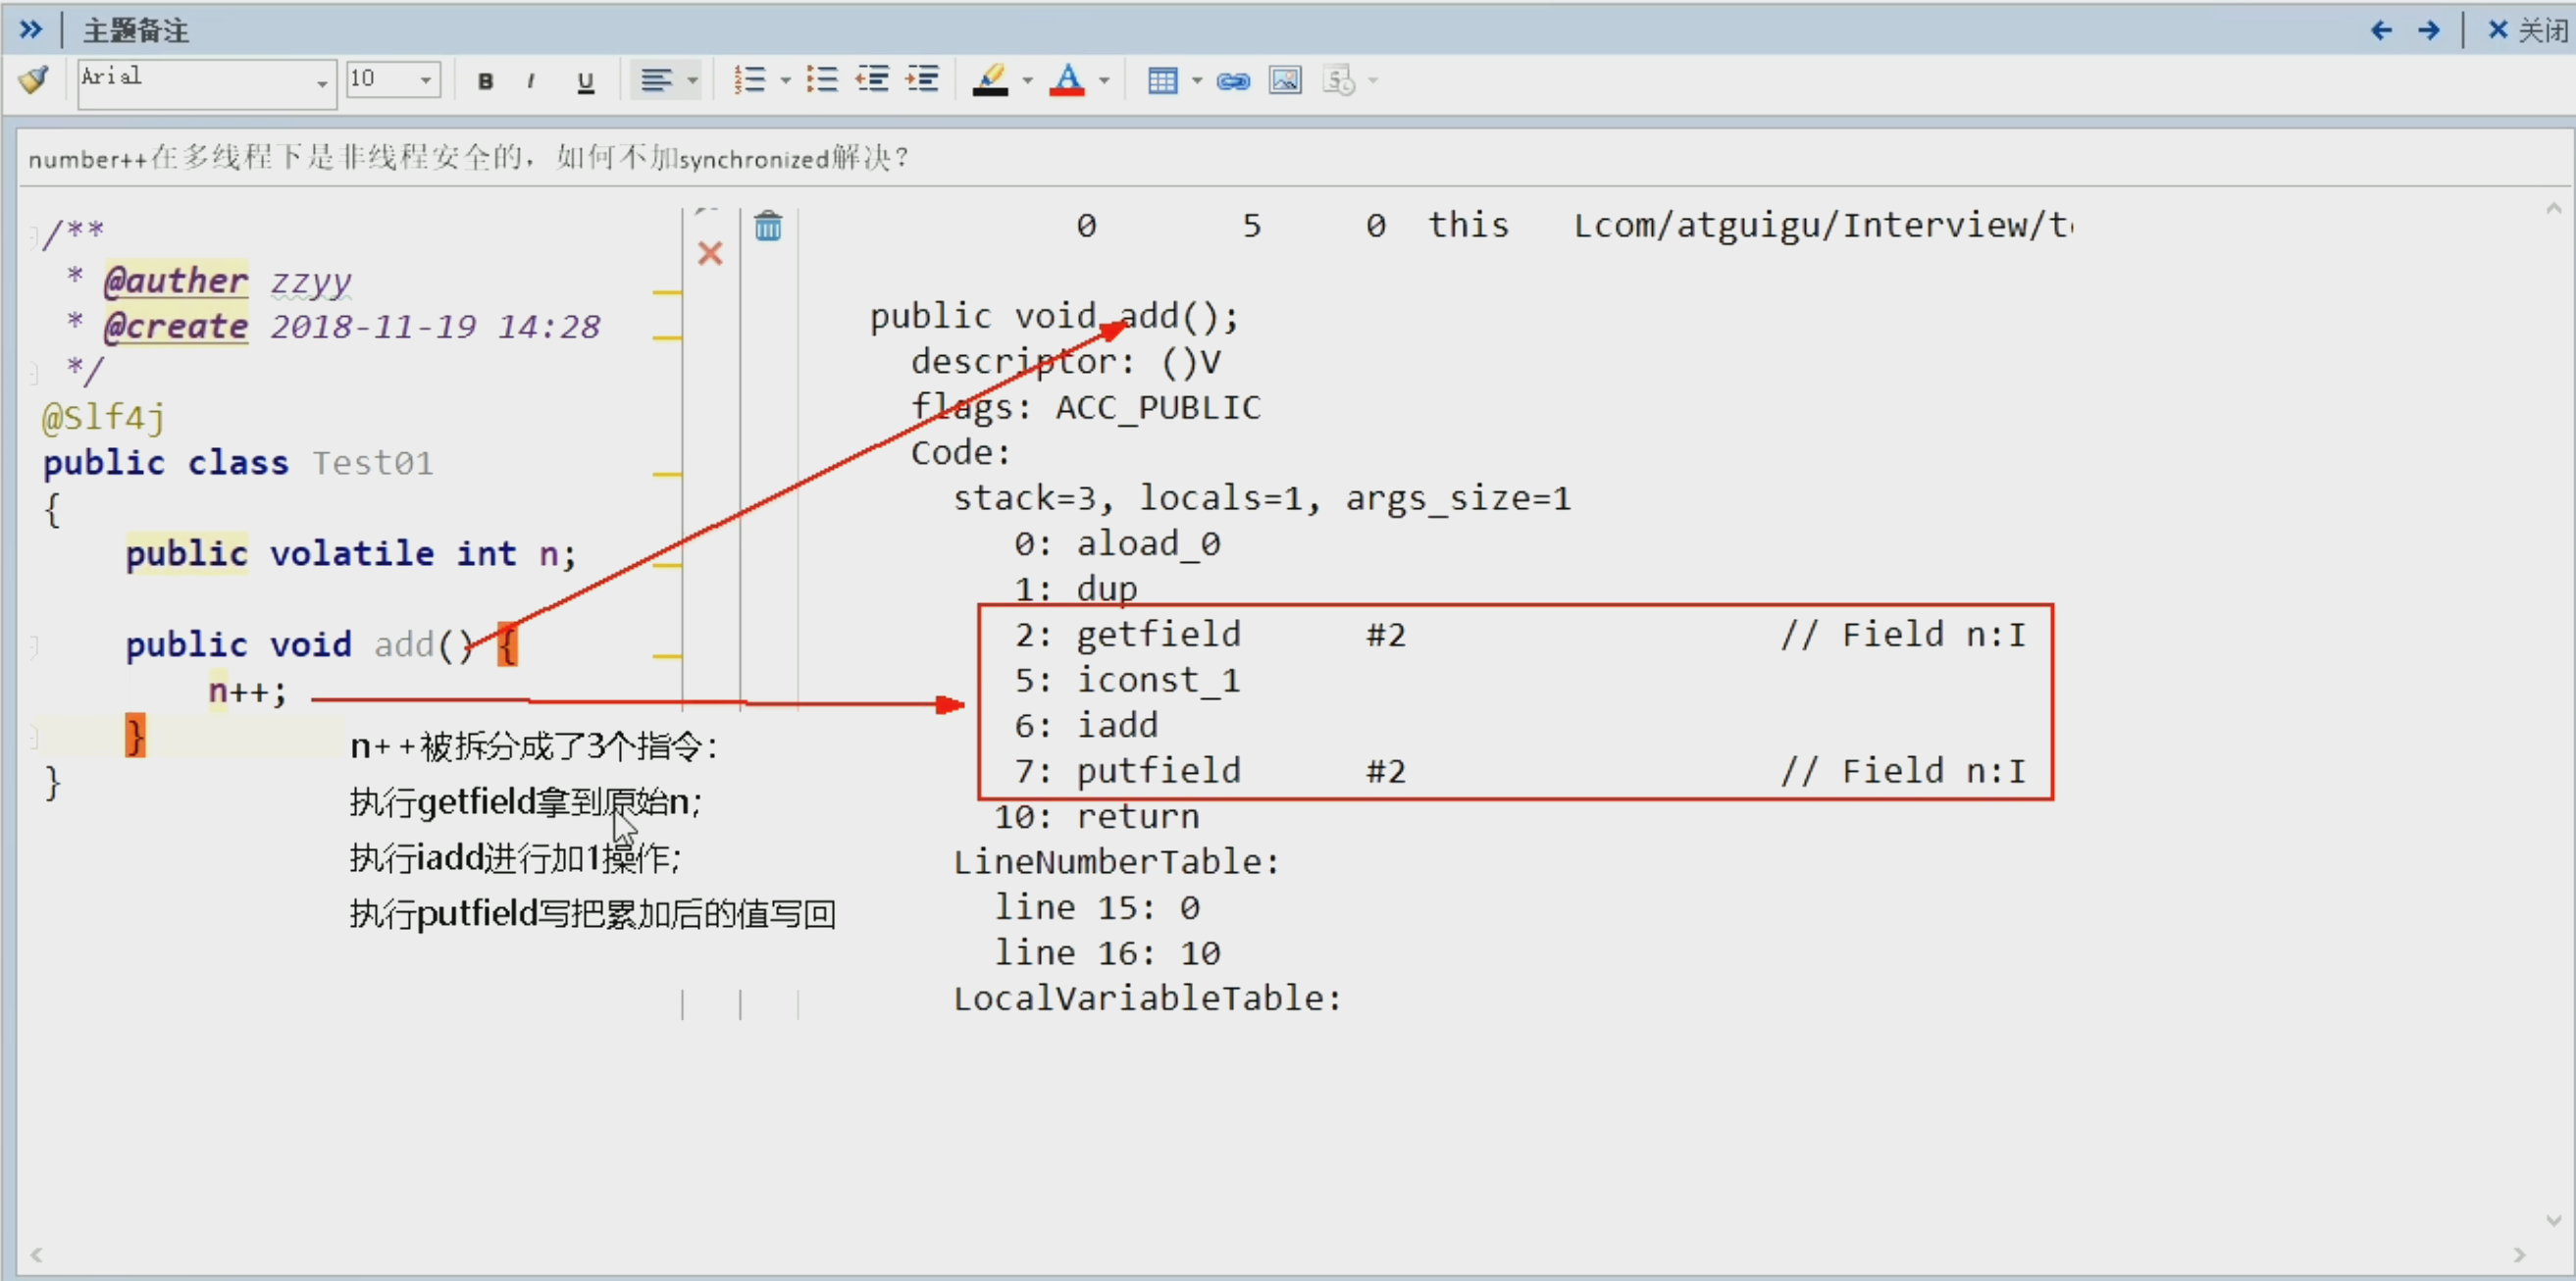The image size is (2576, 1281).
Task: Click the '5: iconst_1' instruction text
Action: (x=1126, y=680)
